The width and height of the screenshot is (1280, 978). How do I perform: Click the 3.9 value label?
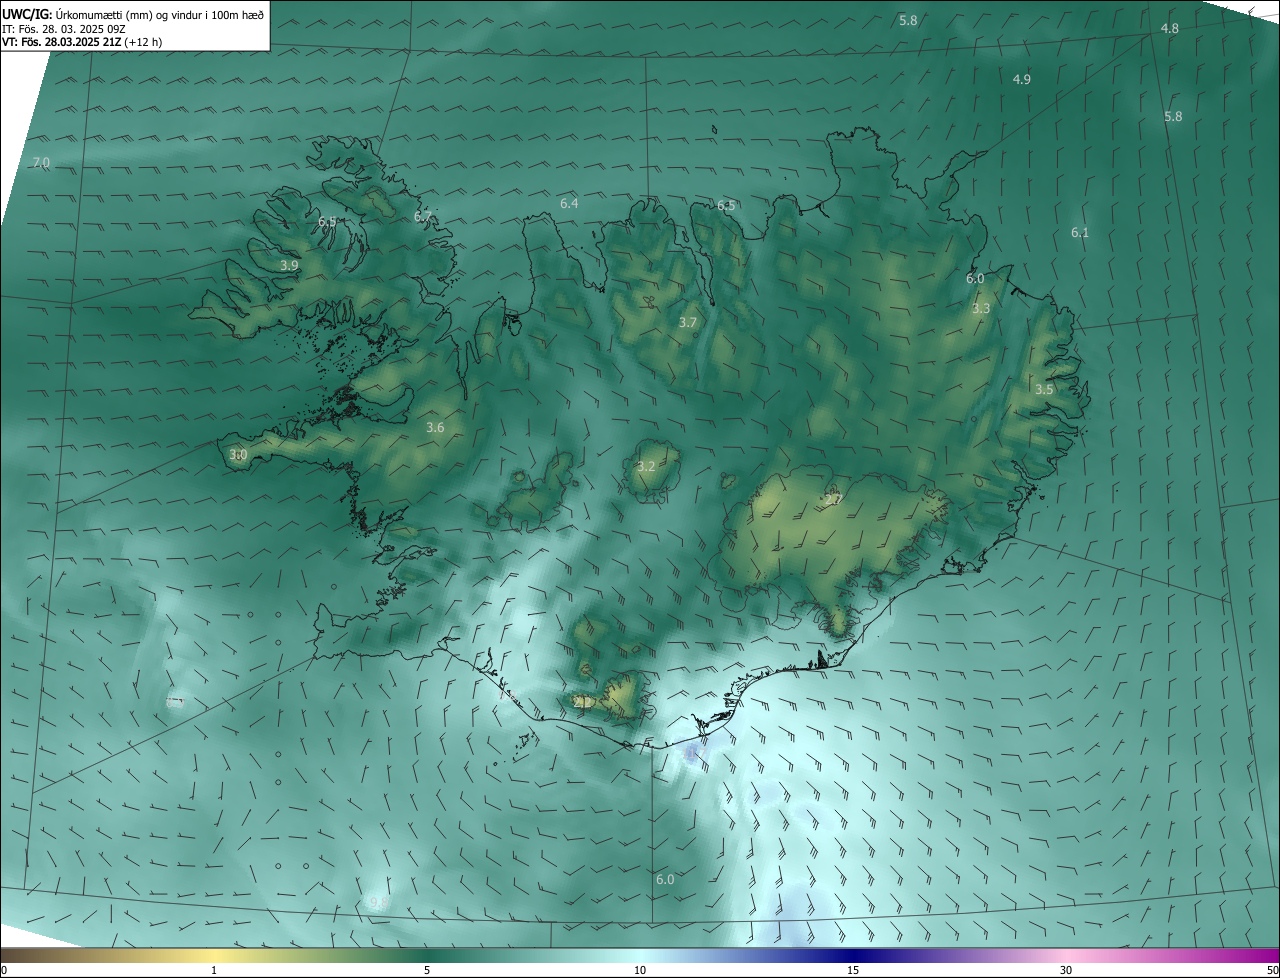click(x=289, y=266)
